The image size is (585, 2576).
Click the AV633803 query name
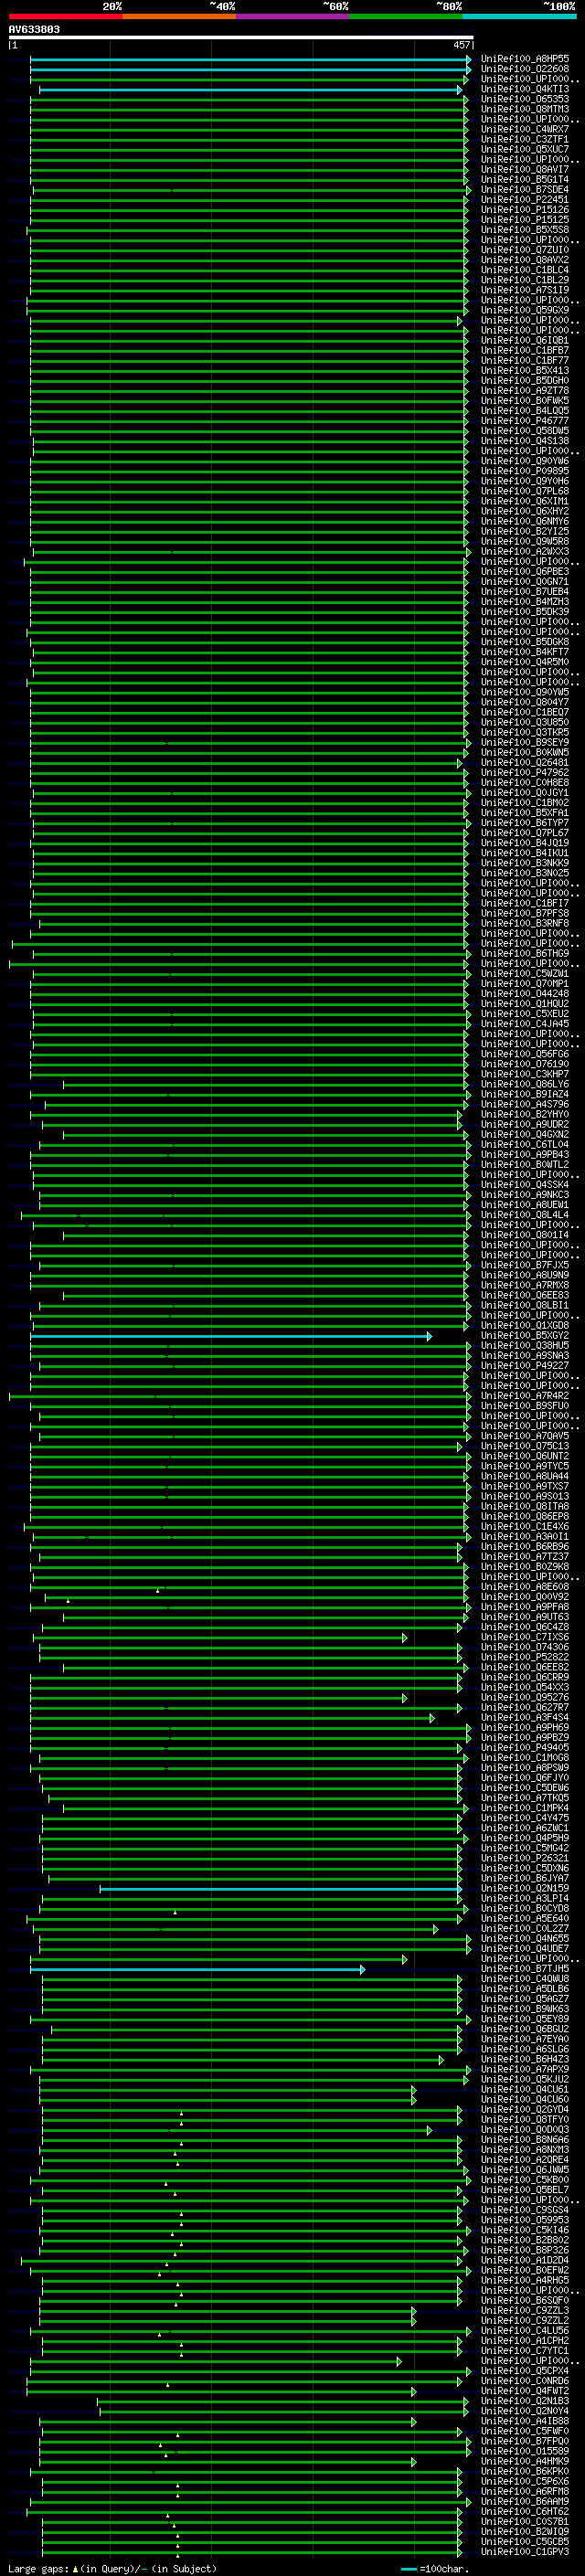tap(34, 29)
